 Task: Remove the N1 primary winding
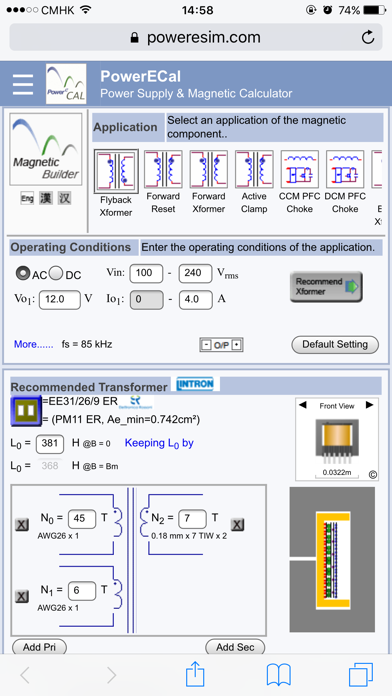click(x=22, y=597)
